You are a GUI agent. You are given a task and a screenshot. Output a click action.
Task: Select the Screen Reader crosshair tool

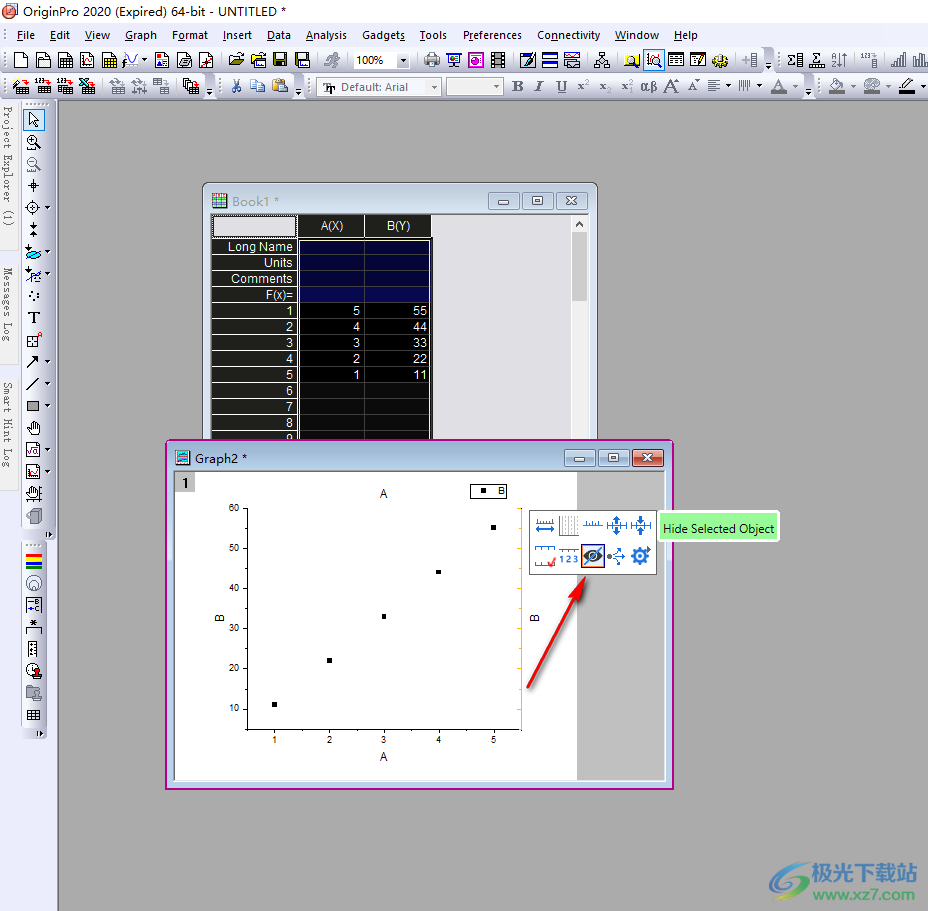[34, 185]
